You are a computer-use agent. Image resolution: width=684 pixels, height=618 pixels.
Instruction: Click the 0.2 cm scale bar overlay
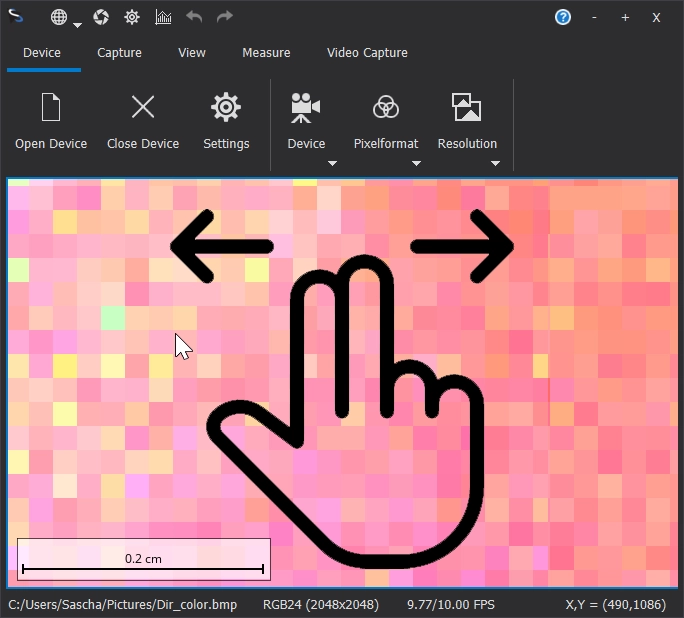point(143,560)
